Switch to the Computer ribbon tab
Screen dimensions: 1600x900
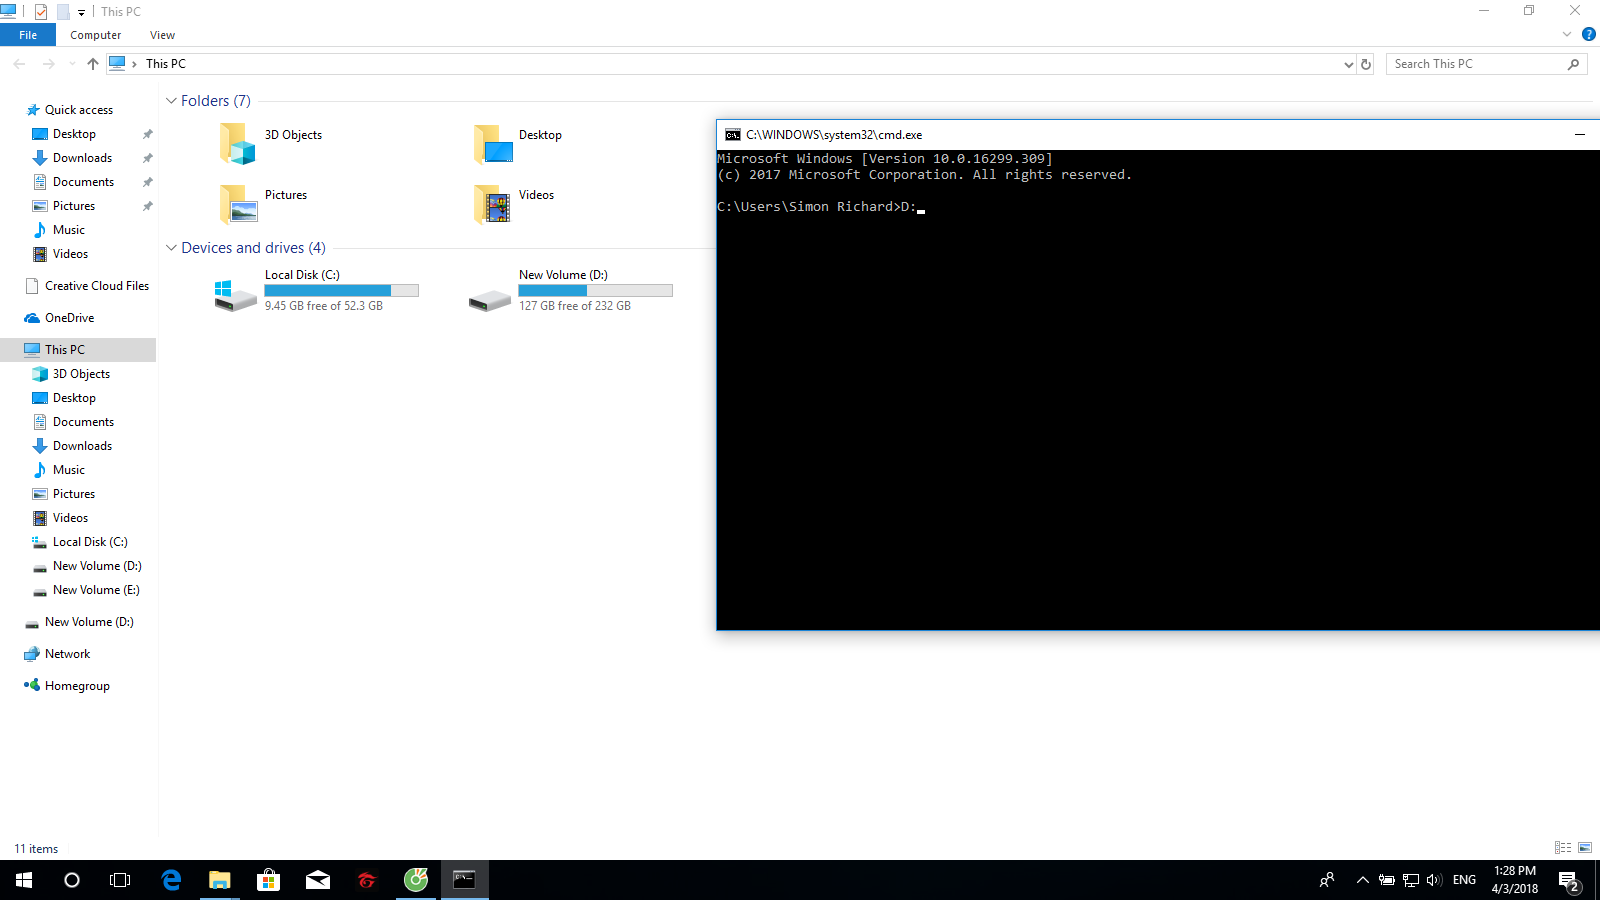point(95,34)
